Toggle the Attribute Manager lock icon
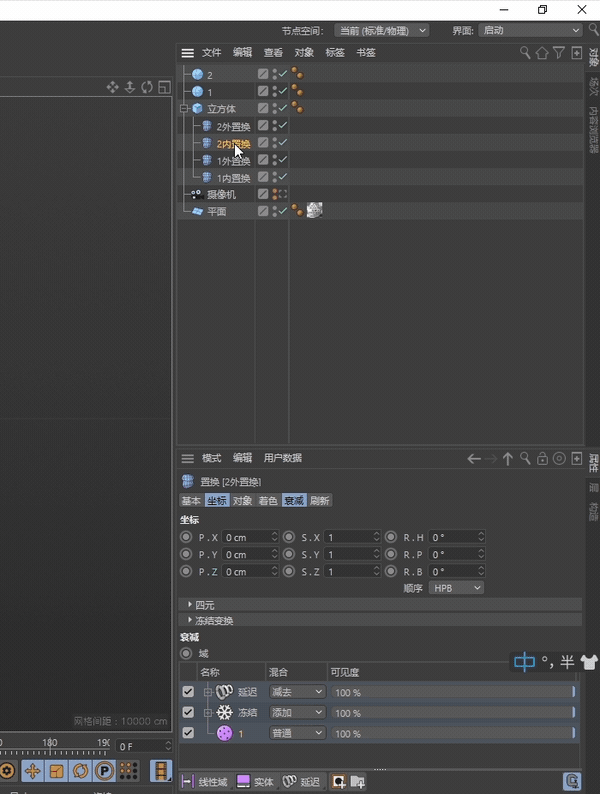Viewport: 600px width, 794px height. tap(542, 459)
